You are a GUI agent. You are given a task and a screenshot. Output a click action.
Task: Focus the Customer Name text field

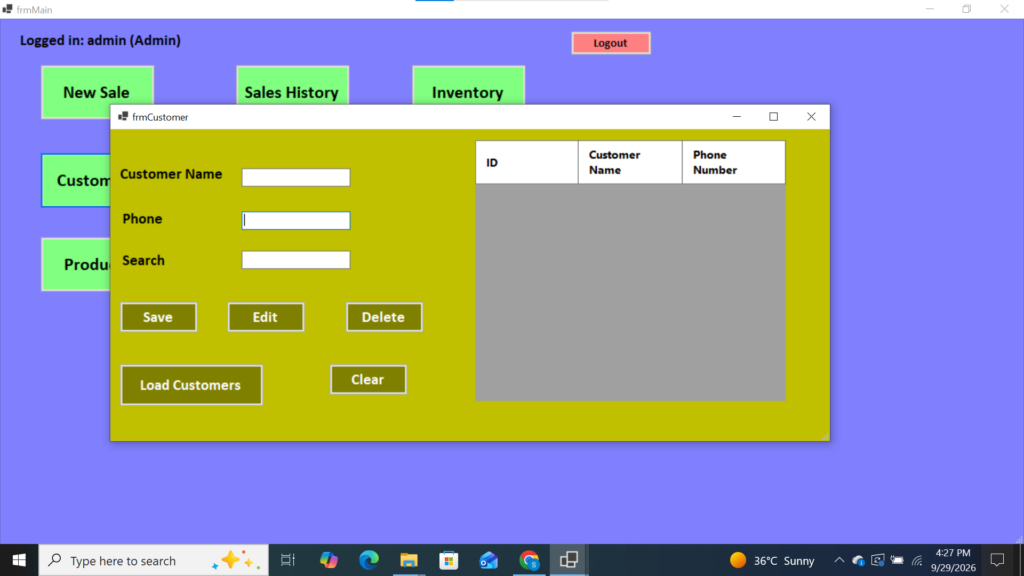[x=296, y=177]
